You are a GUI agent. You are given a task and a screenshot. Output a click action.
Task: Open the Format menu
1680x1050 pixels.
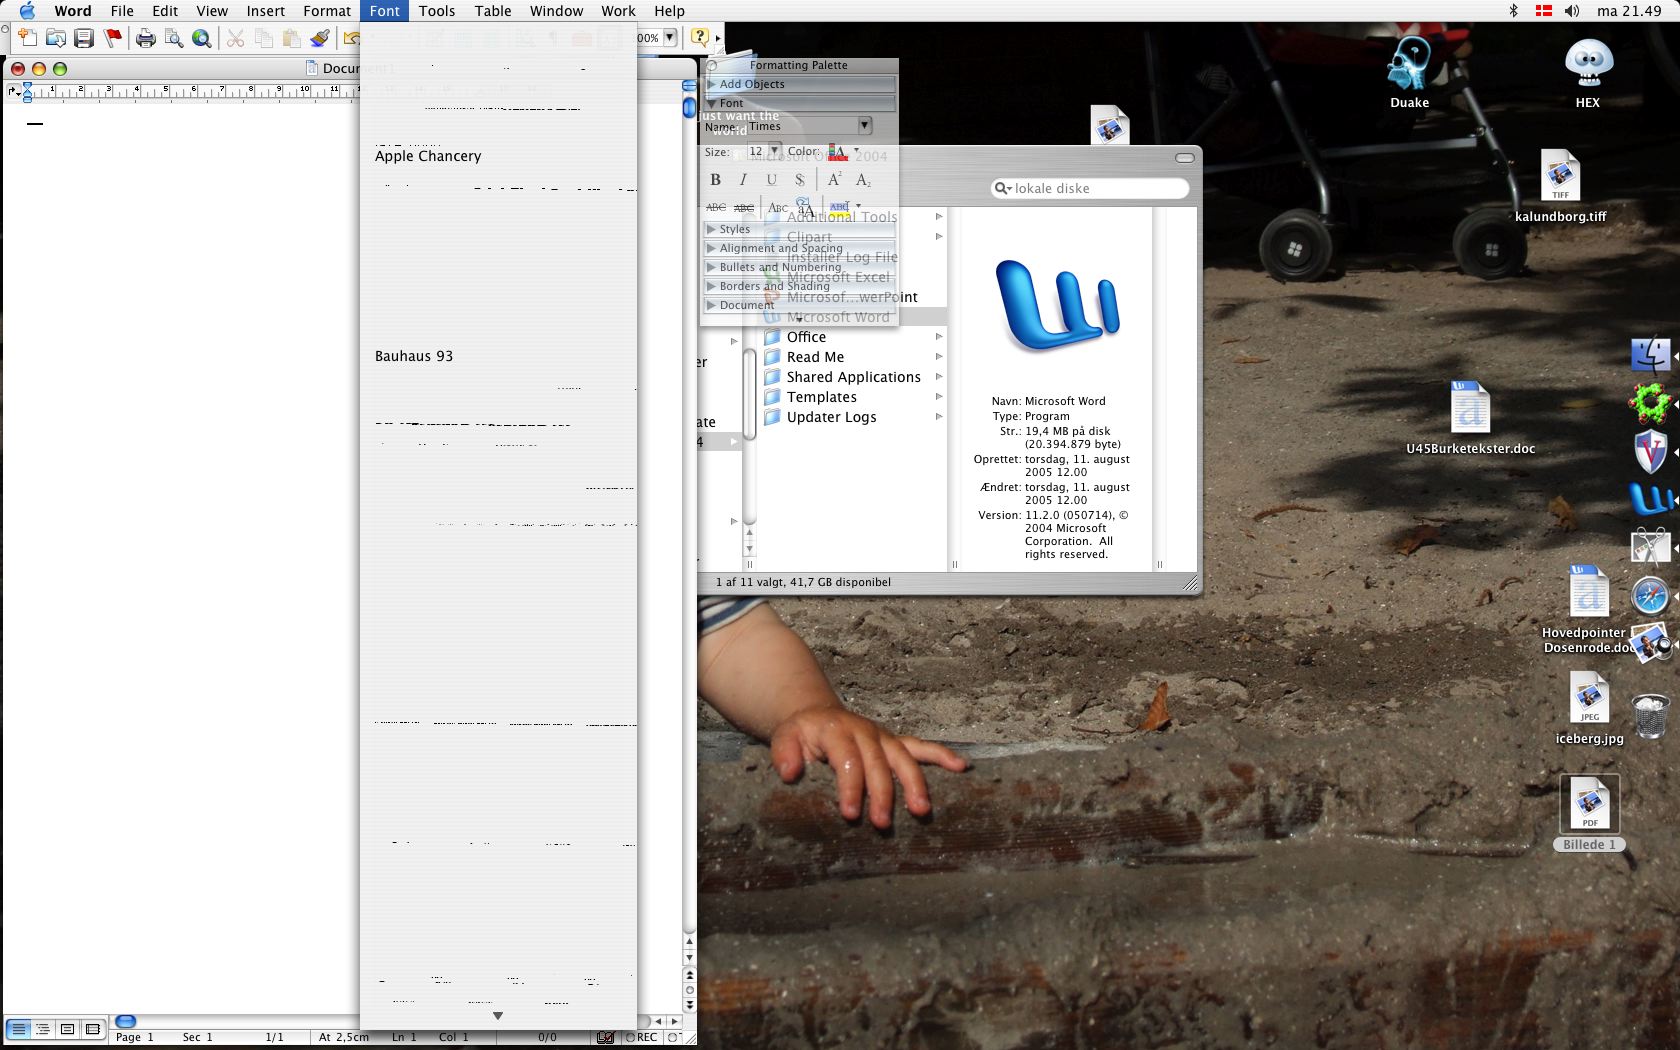327,11
